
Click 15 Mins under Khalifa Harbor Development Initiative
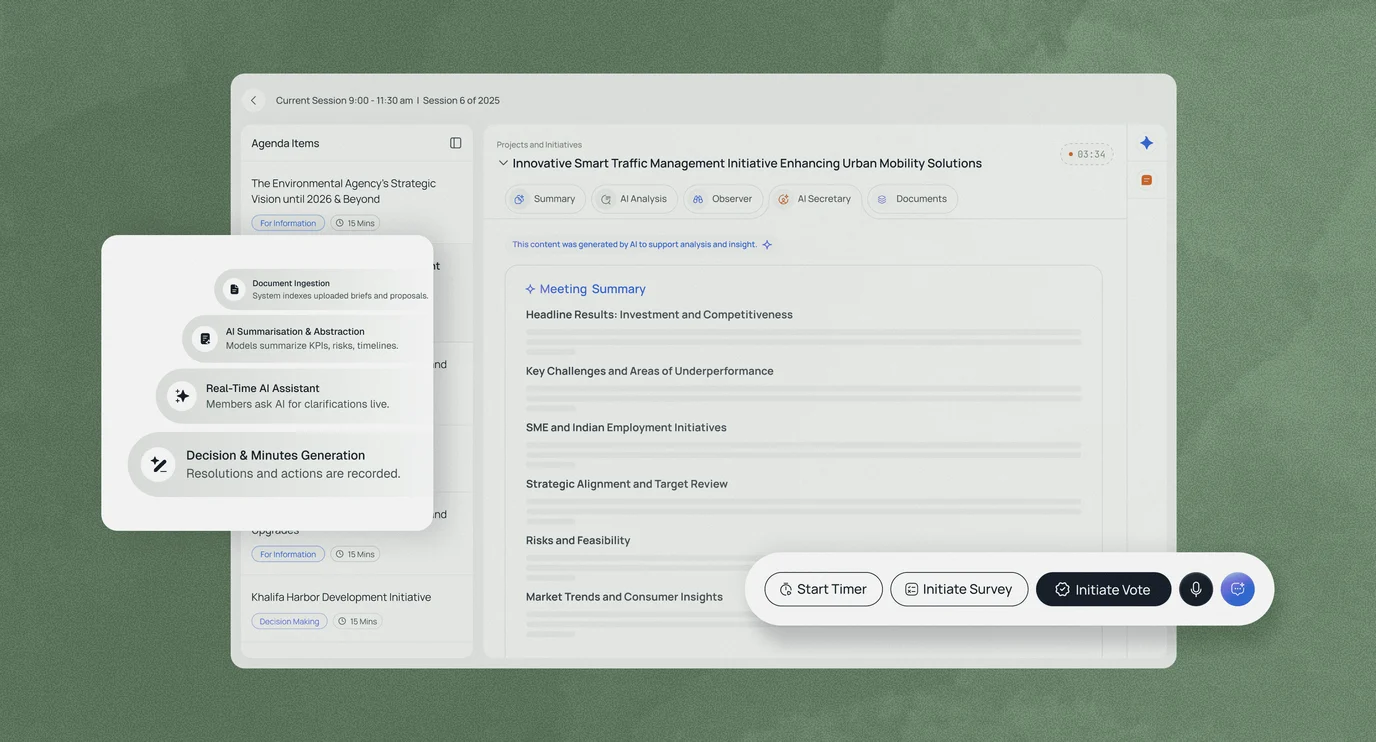357,621
